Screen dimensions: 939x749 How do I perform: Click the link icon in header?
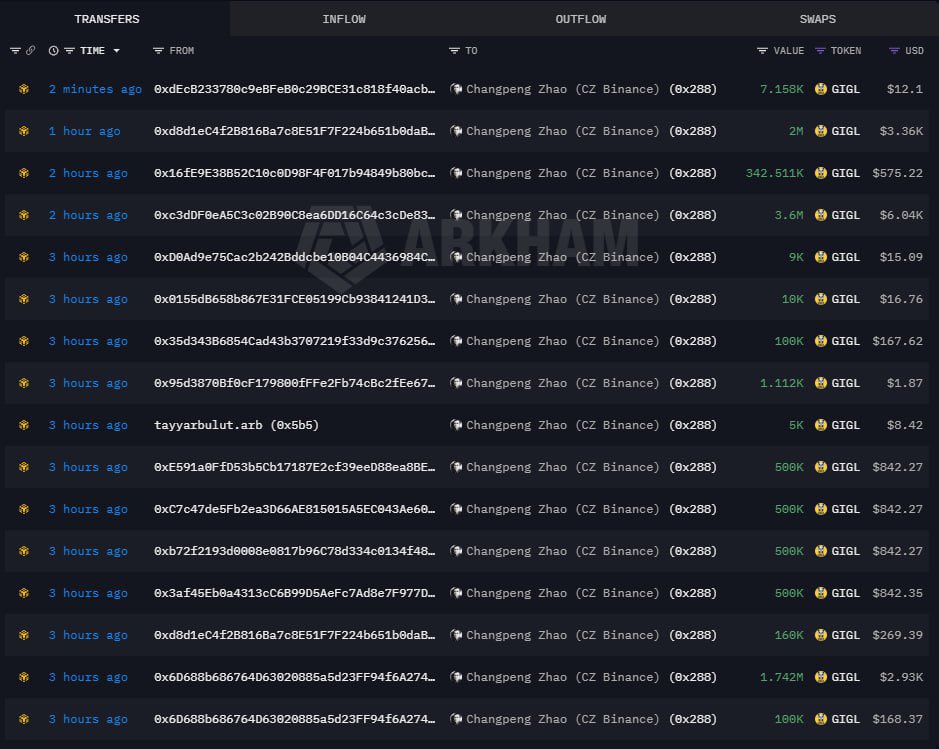click(x=30, y=51)
